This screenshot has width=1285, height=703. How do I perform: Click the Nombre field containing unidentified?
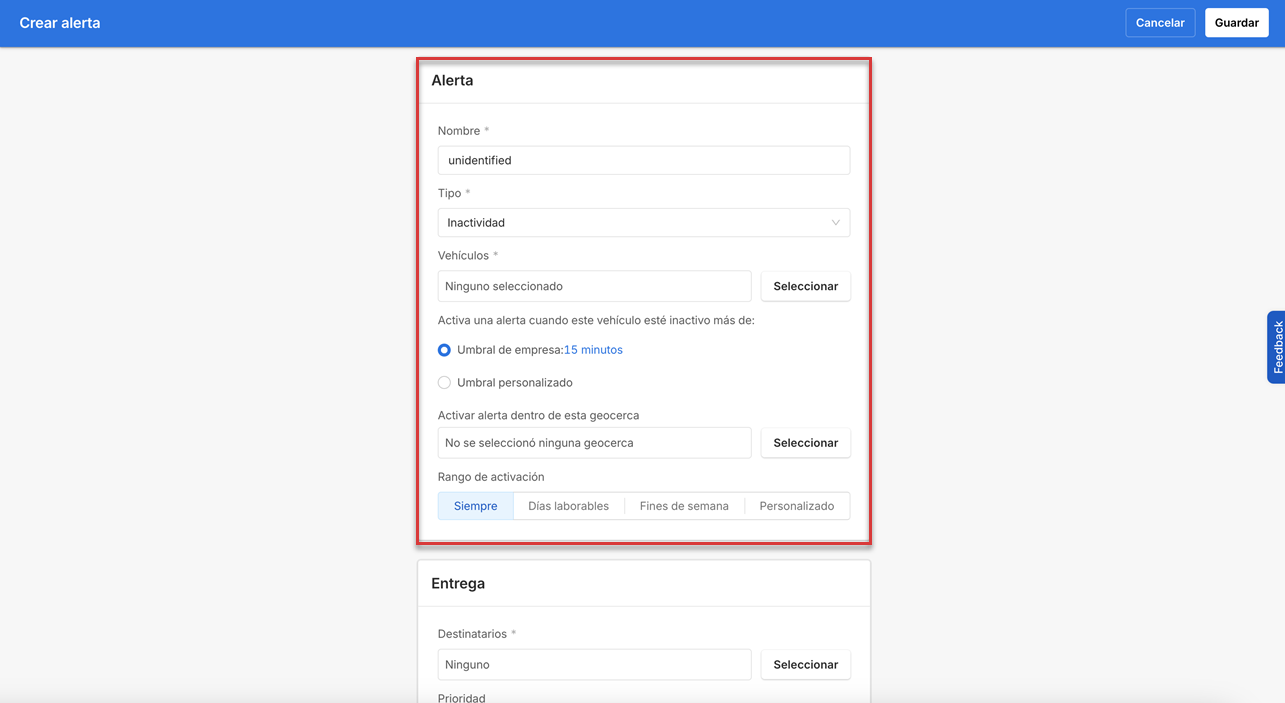(643, 160)
